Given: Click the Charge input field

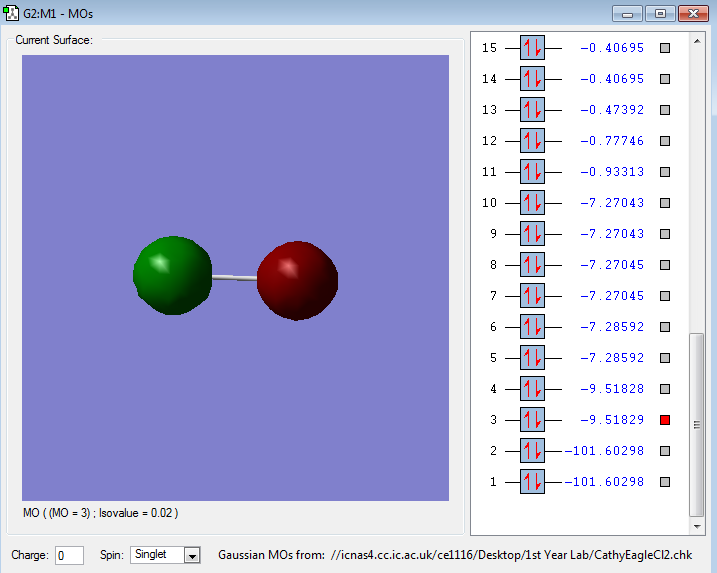Looking at the screenshot, I should tap(70, 555).
